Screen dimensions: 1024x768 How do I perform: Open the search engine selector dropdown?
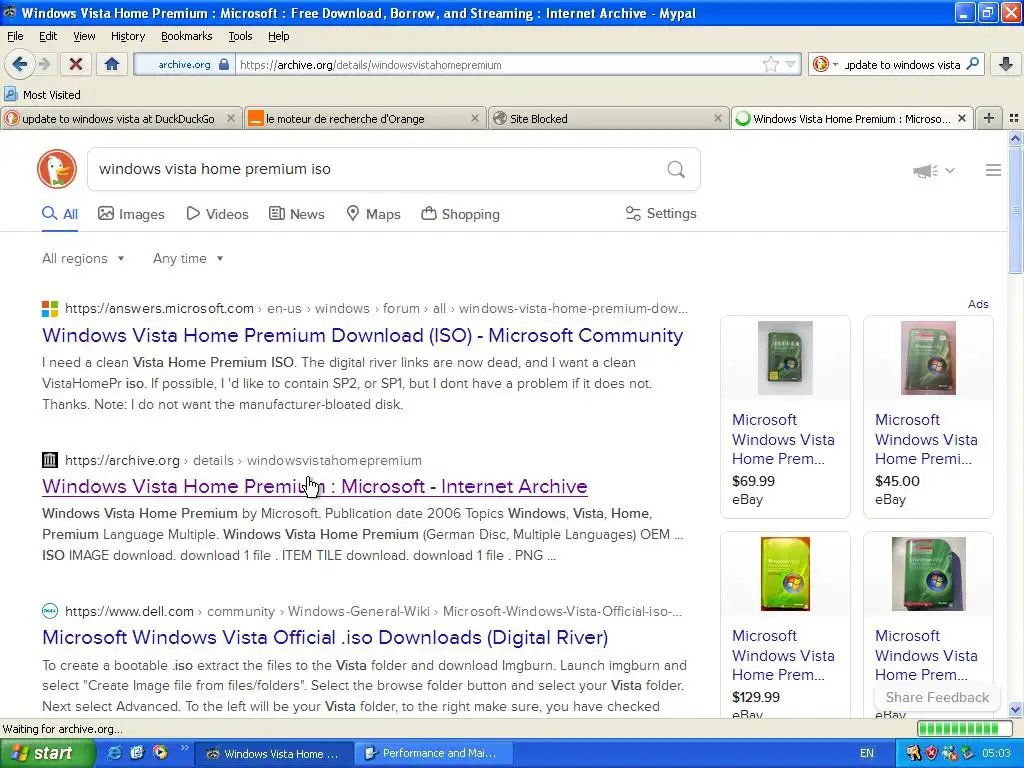825,64
